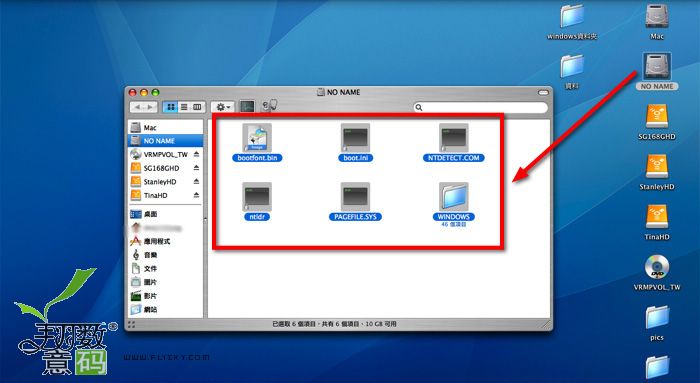The height and width of the screenshot is (383, 700).
Task: Switch to column view mode
Action: (x=197, y=107)
